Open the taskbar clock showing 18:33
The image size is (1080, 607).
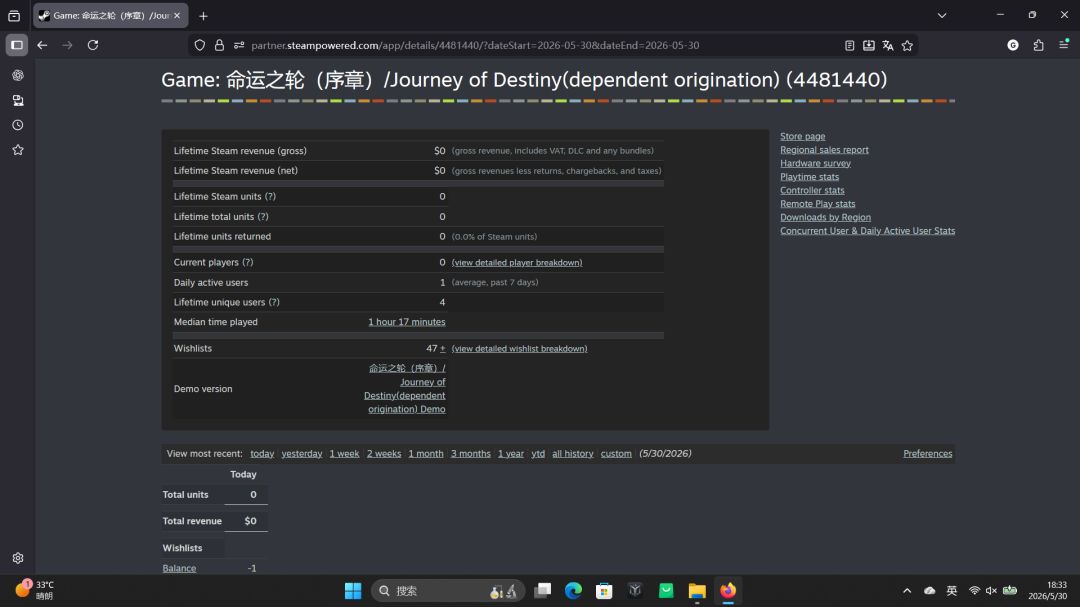pyautogui.click(x=1047, y=590)
